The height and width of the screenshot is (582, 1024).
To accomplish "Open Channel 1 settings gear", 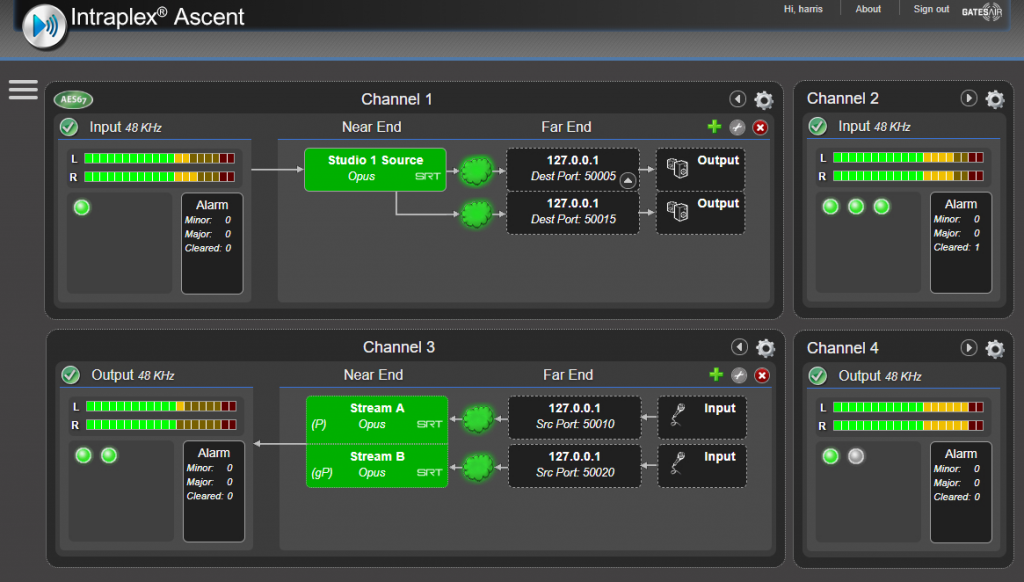I will [x=763, y=100].
